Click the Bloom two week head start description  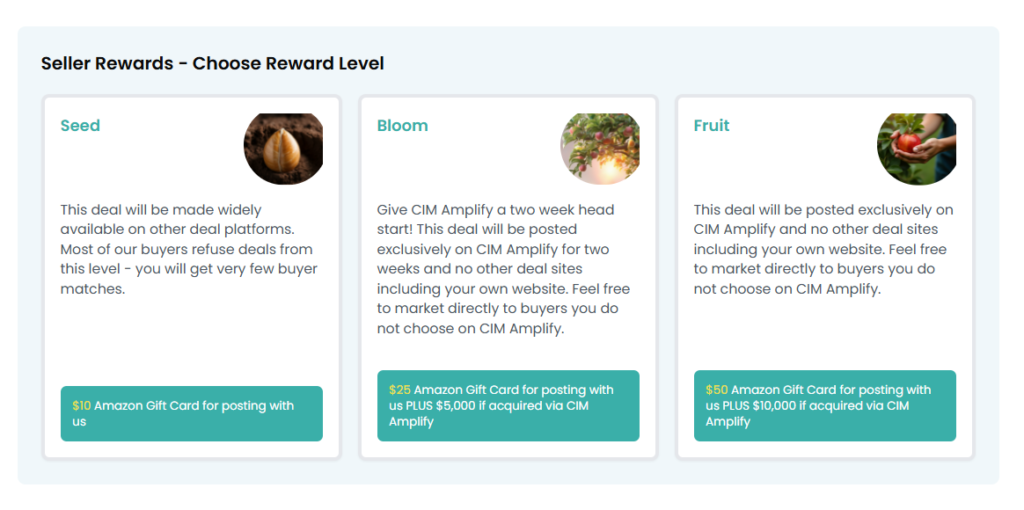tap(504, 269)
